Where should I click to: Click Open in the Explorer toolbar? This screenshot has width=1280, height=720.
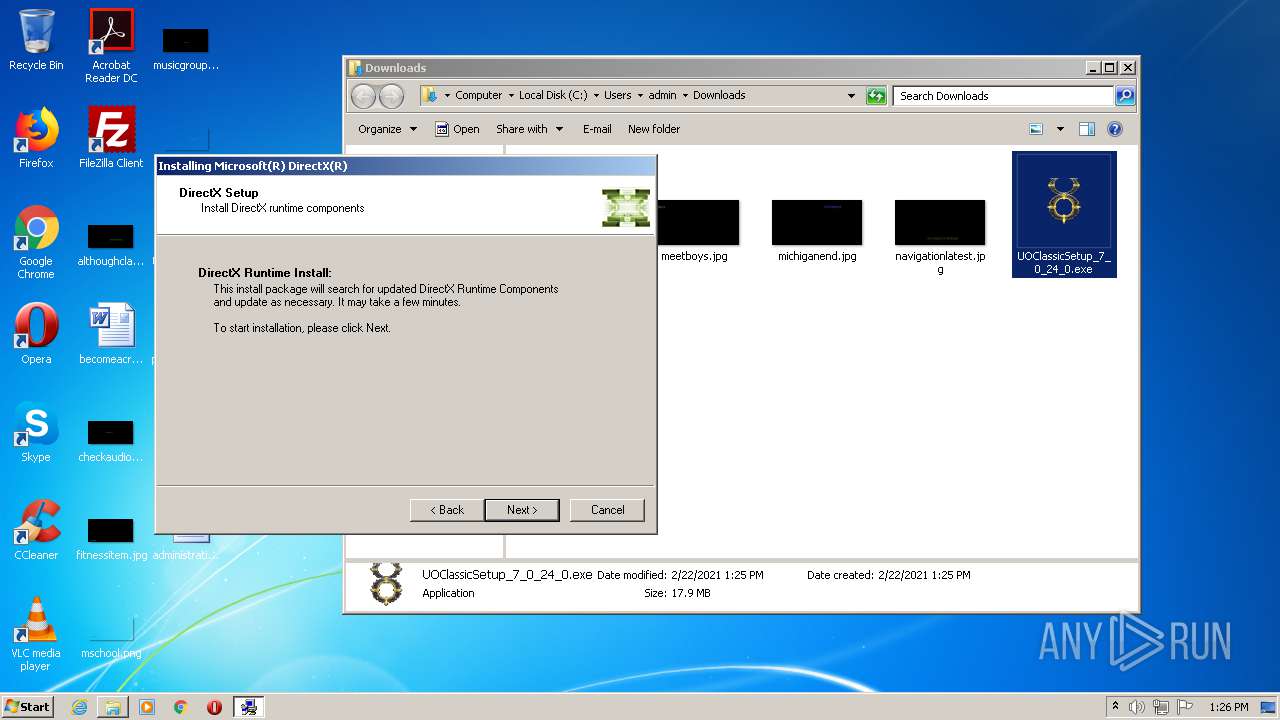(457, 129)
